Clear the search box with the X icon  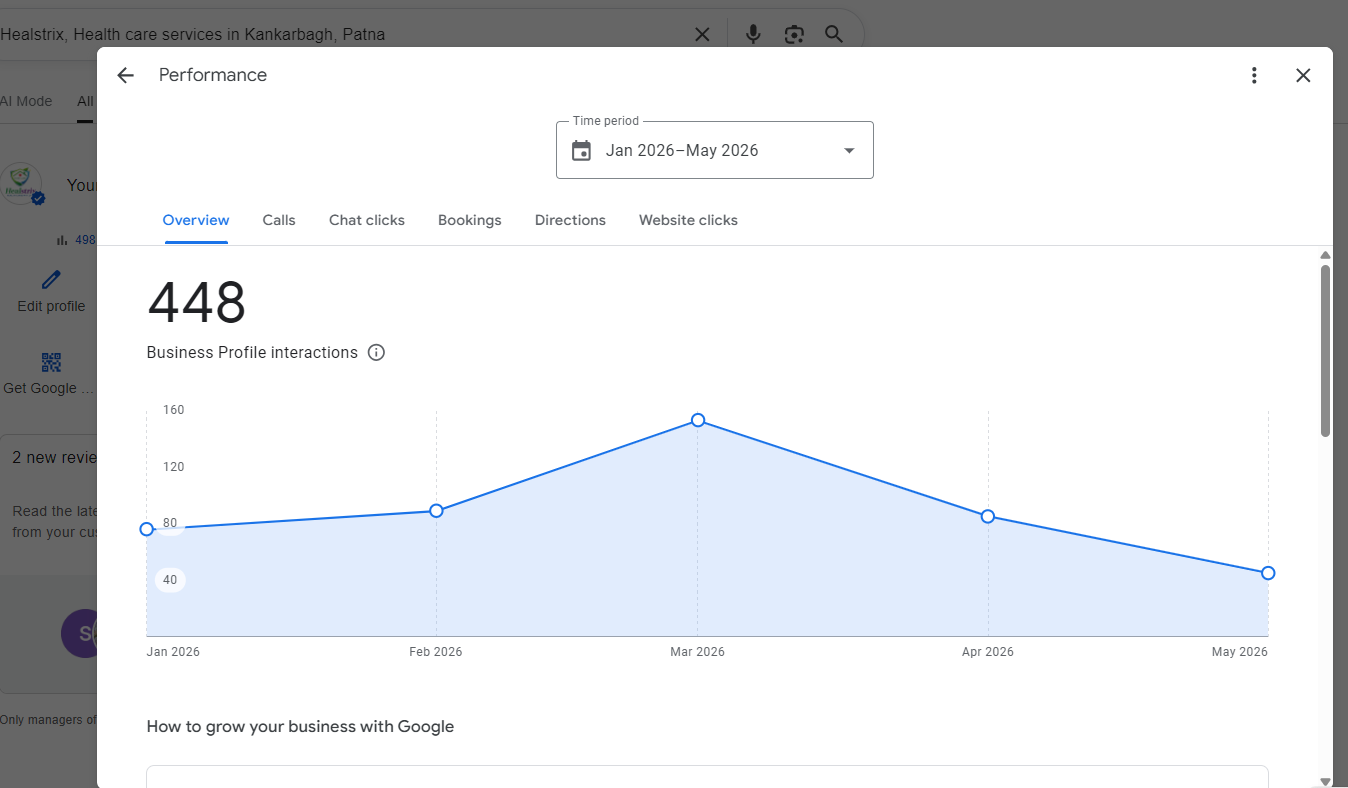[702, 34]
